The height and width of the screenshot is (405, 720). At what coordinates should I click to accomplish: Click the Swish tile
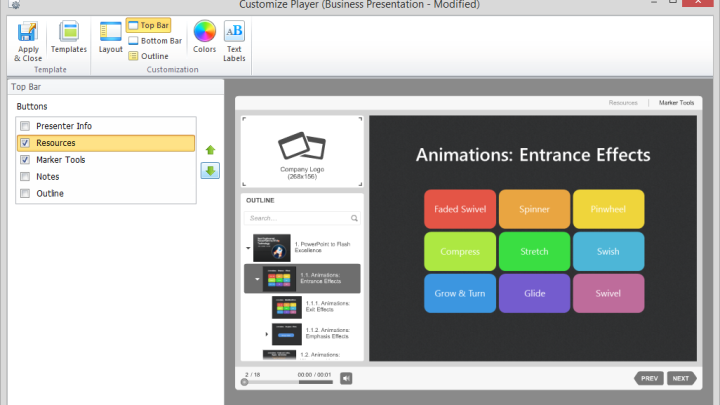[608, 252]
